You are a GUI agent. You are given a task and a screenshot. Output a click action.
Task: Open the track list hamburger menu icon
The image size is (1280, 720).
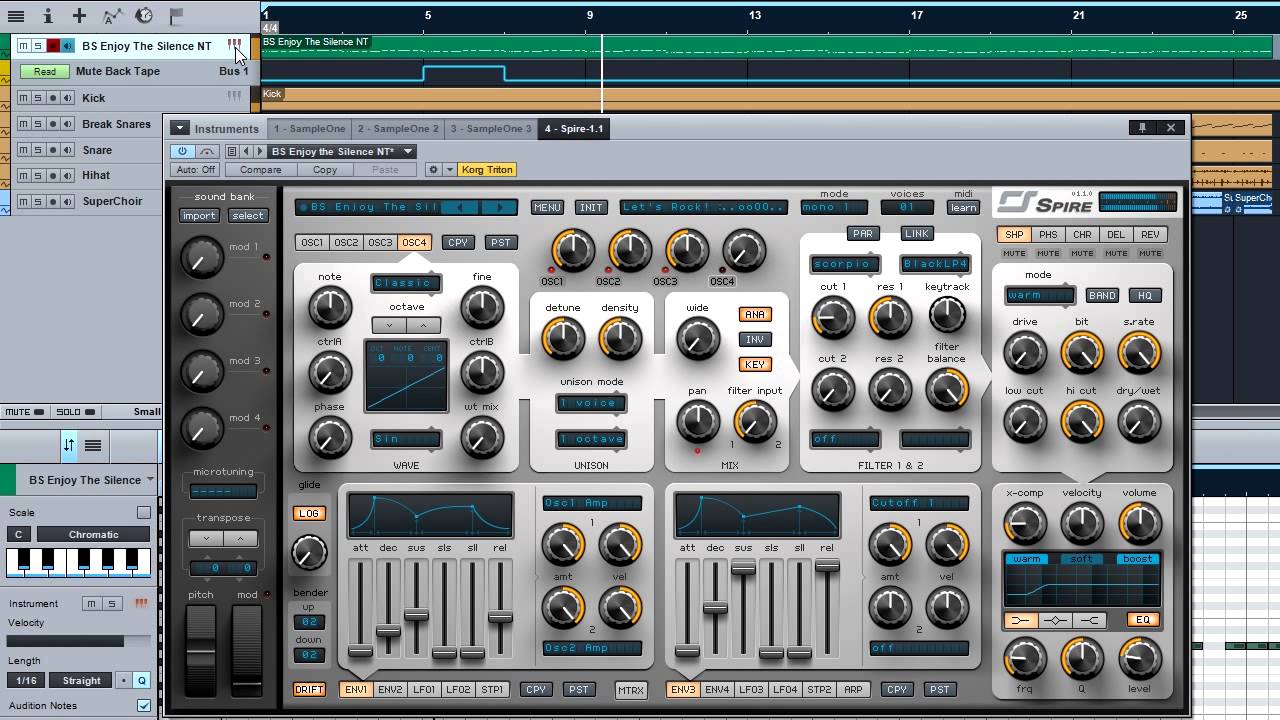click(x=17, y=16)
